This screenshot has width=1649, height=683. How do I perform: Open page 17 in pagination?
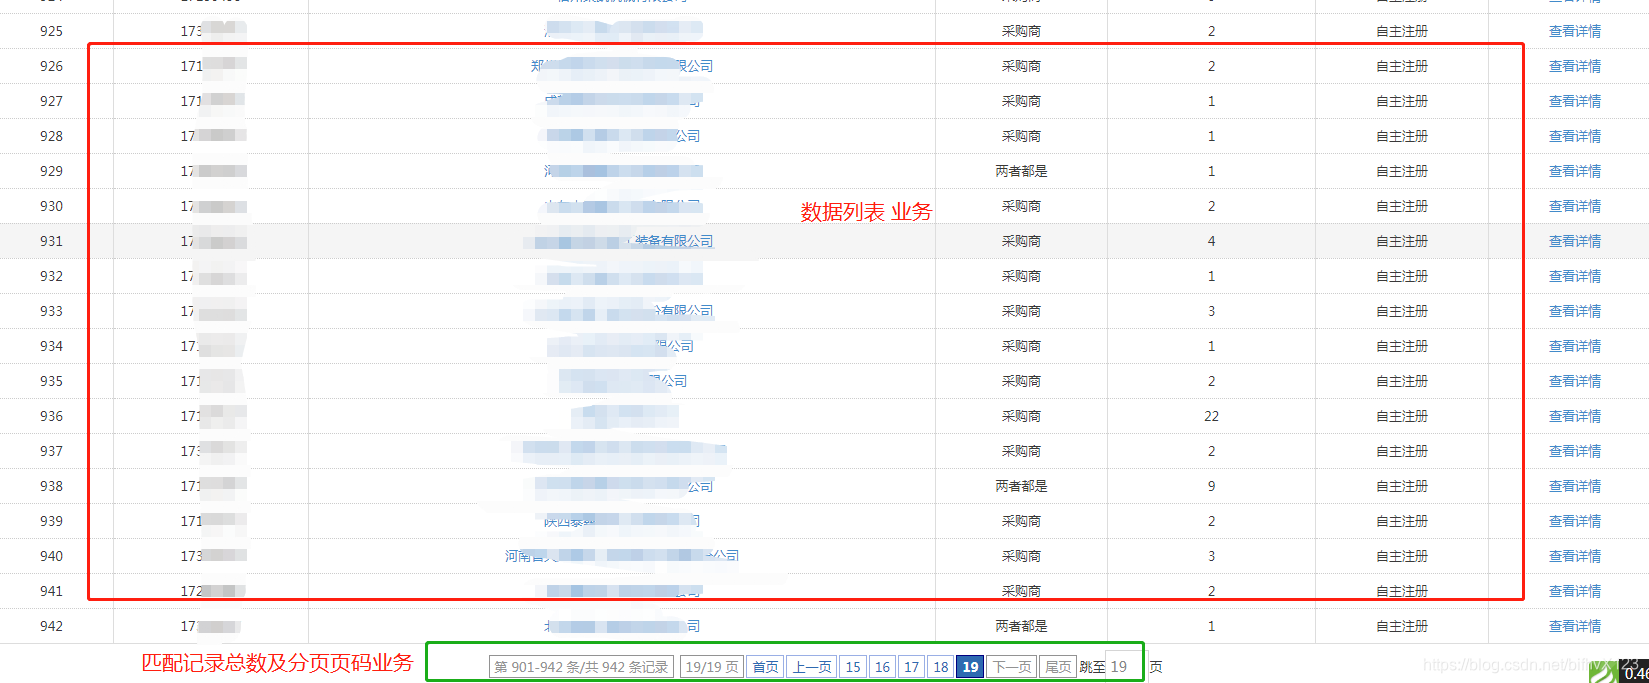click(x=911, y=667)
